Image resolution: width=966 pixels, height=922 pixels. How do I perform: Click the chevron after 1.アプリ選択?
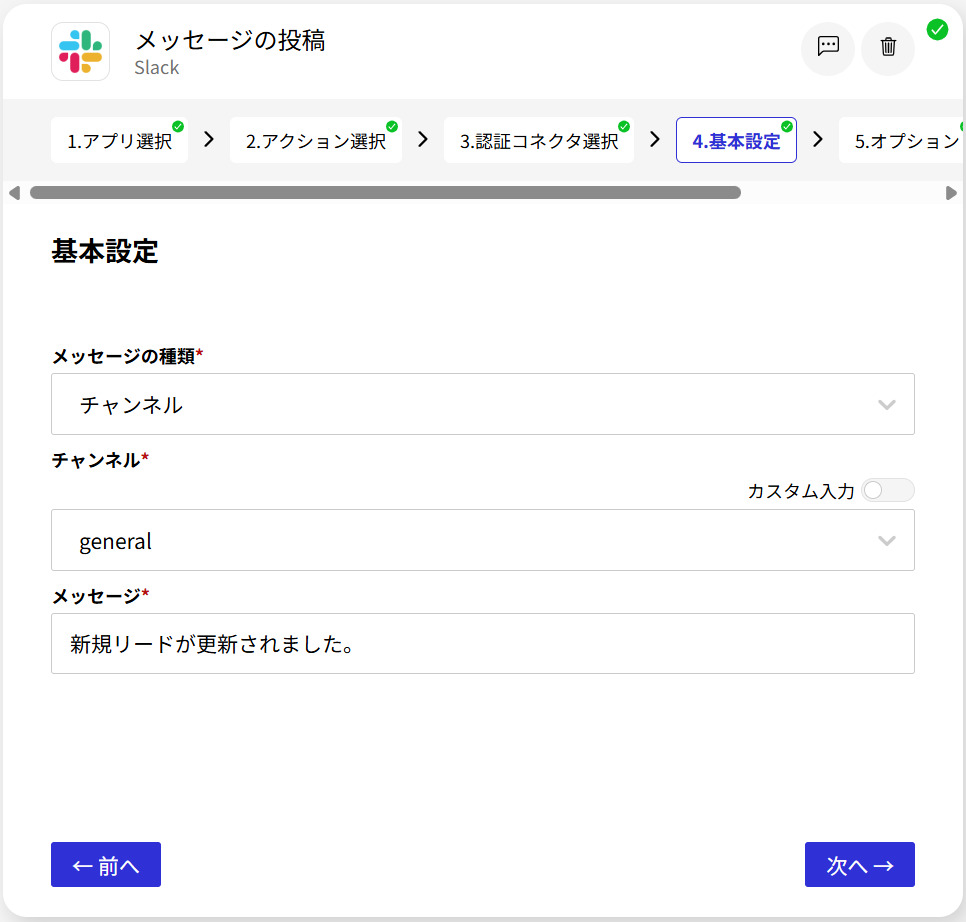point(209,140)
